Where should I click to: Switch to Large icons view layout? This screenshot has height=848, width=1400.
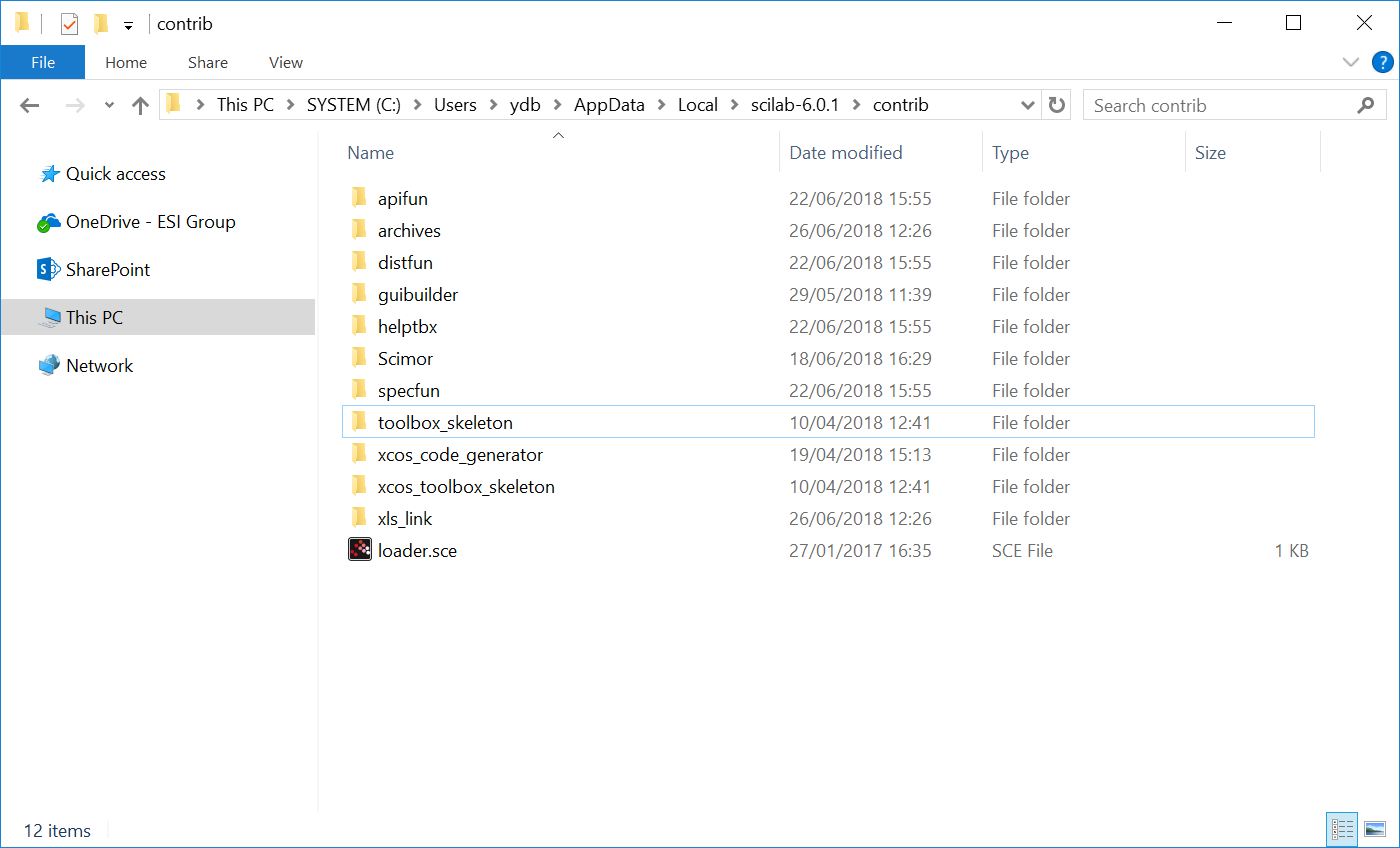point(1375,829)
